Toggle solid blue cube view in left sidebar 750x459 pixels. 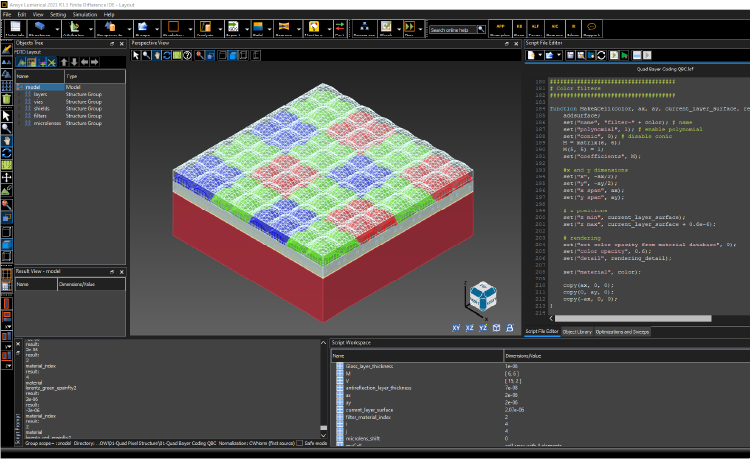[x=7, y=244]
